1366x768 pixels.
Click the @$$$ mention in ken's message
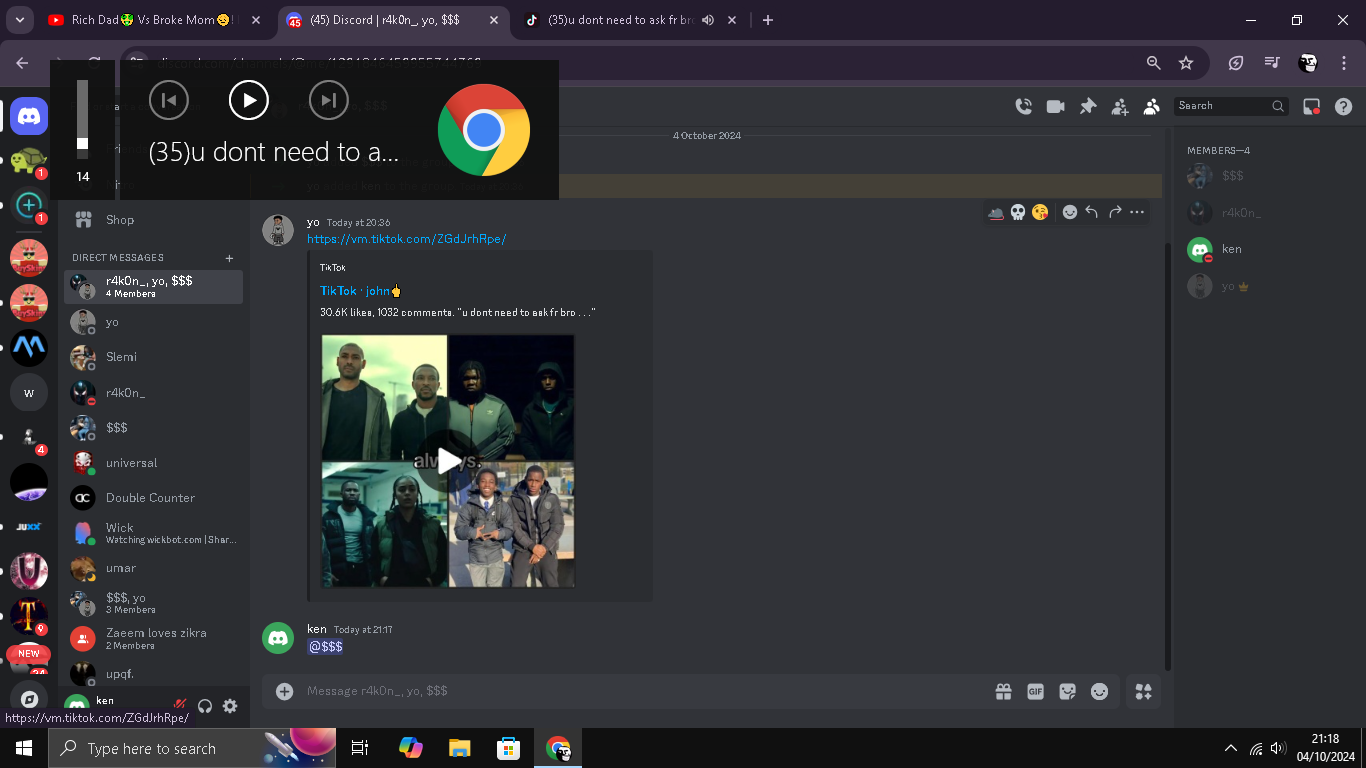coord(326,647)
